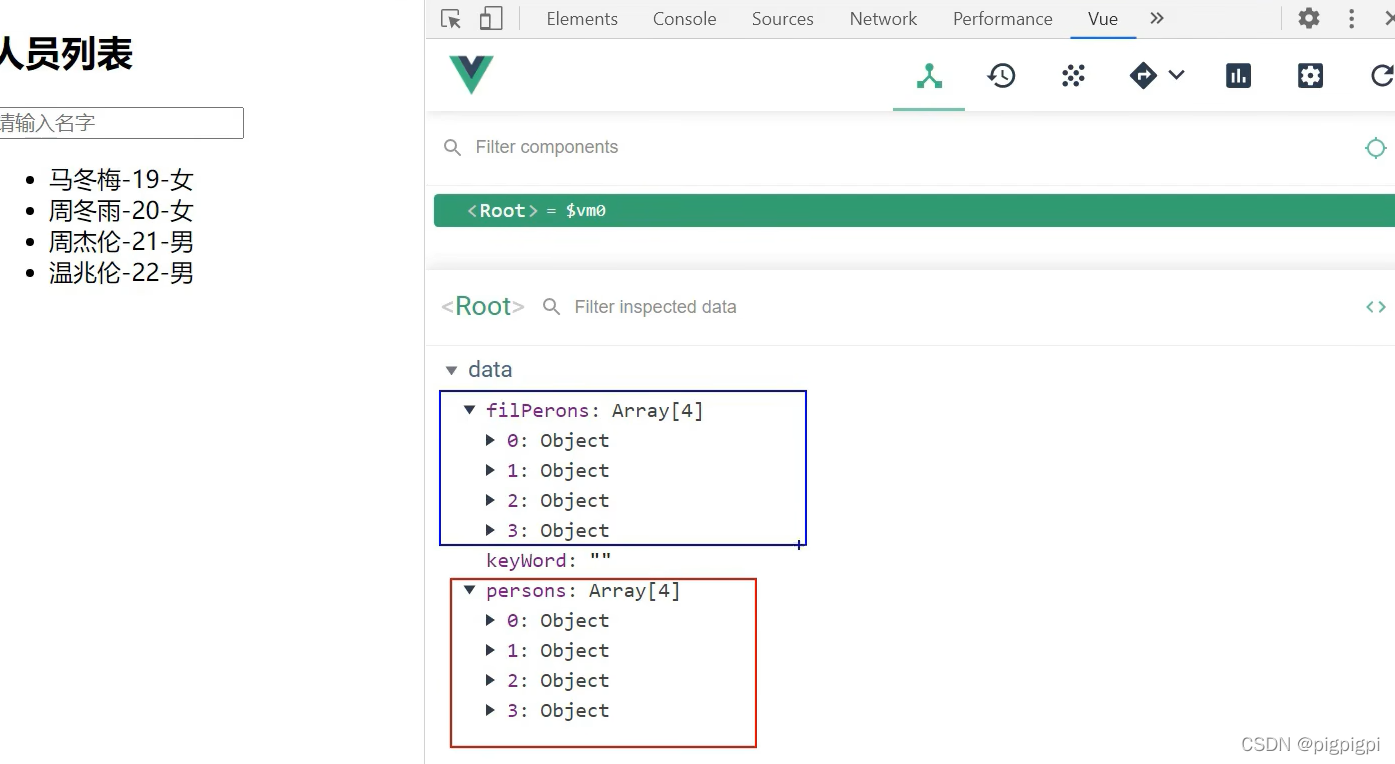Expand persons item 1 Object

coord(490,650)
